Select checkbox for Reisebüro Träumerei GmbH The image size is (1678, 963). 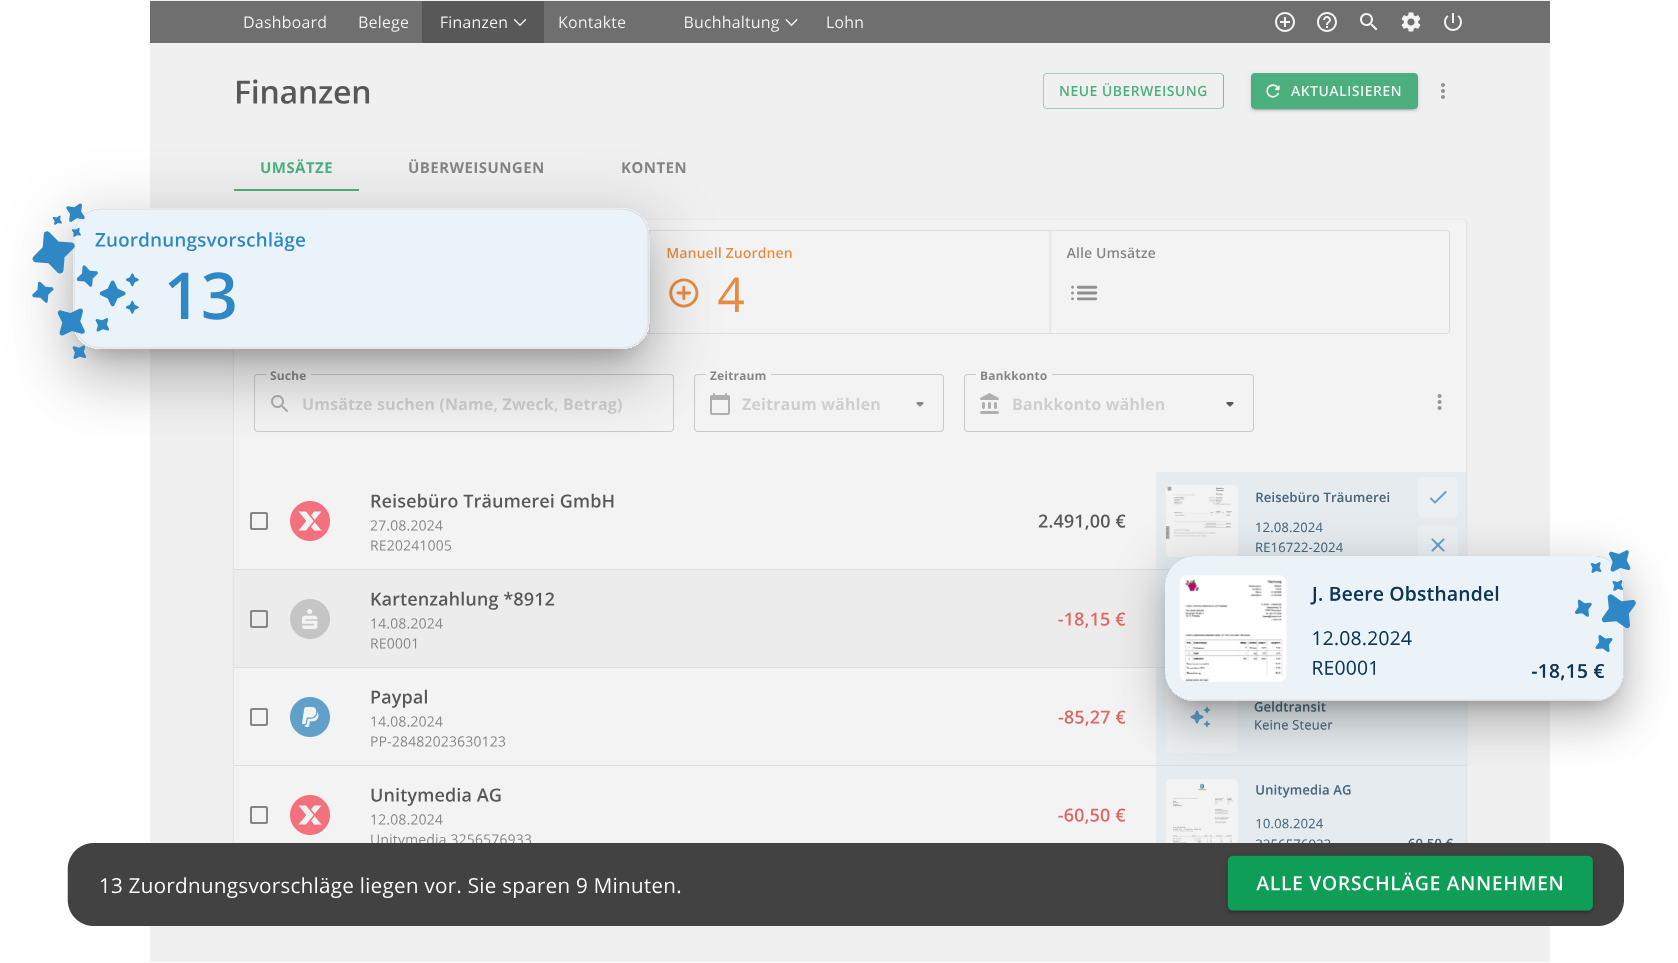coord(259,521)
